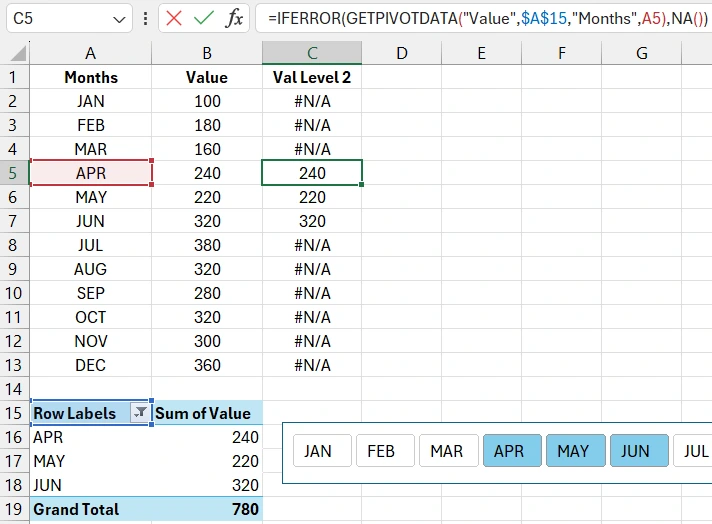Click the Cancel (X) formula icon
This screenshot has width=712, height=524.
click(175, 18)
